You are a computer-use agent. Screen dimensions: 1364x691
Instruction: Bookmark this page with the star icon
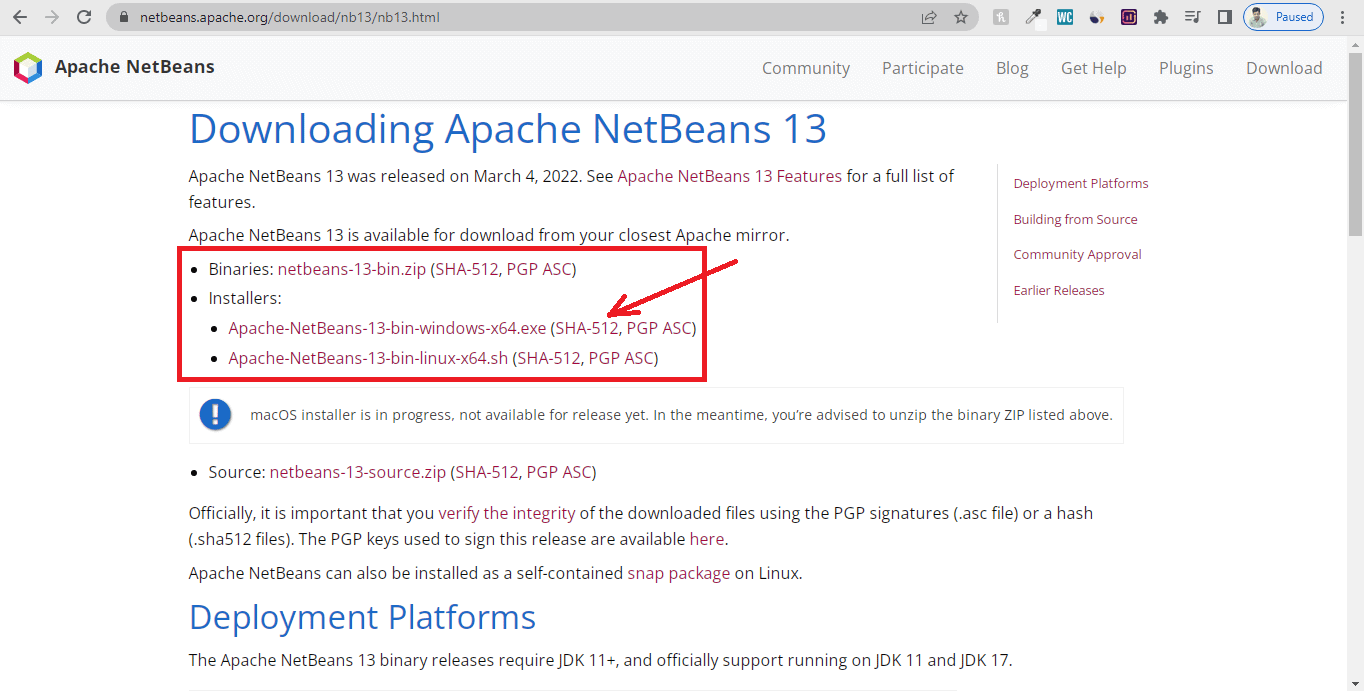(x=961, y=17)
